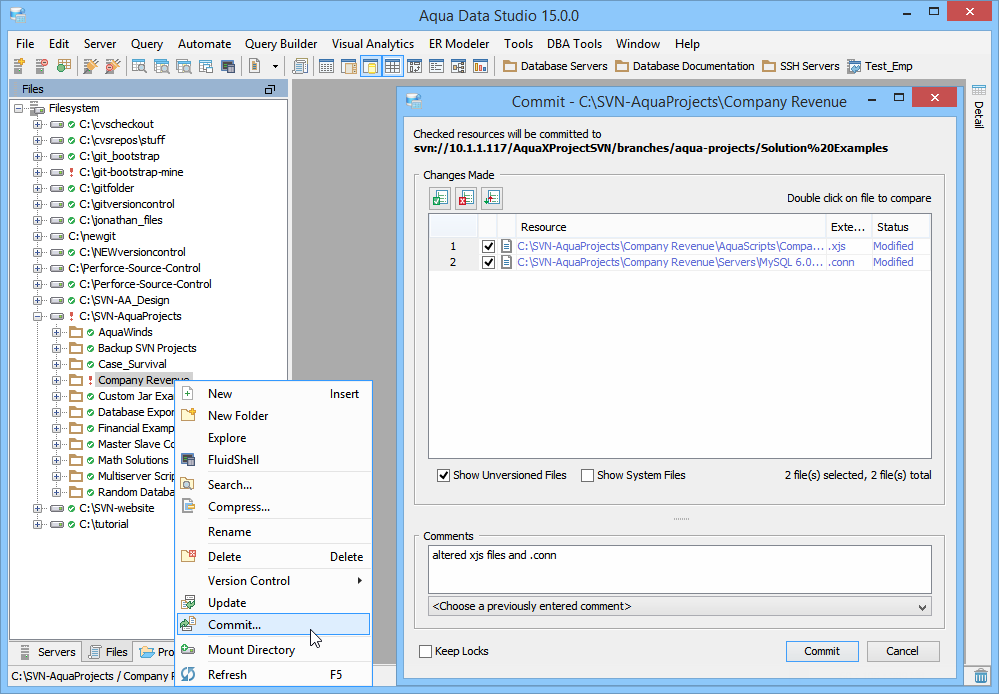
Task: Collapse the C:\SVN-AquaProjects tree node
Action: coord(38,316)
